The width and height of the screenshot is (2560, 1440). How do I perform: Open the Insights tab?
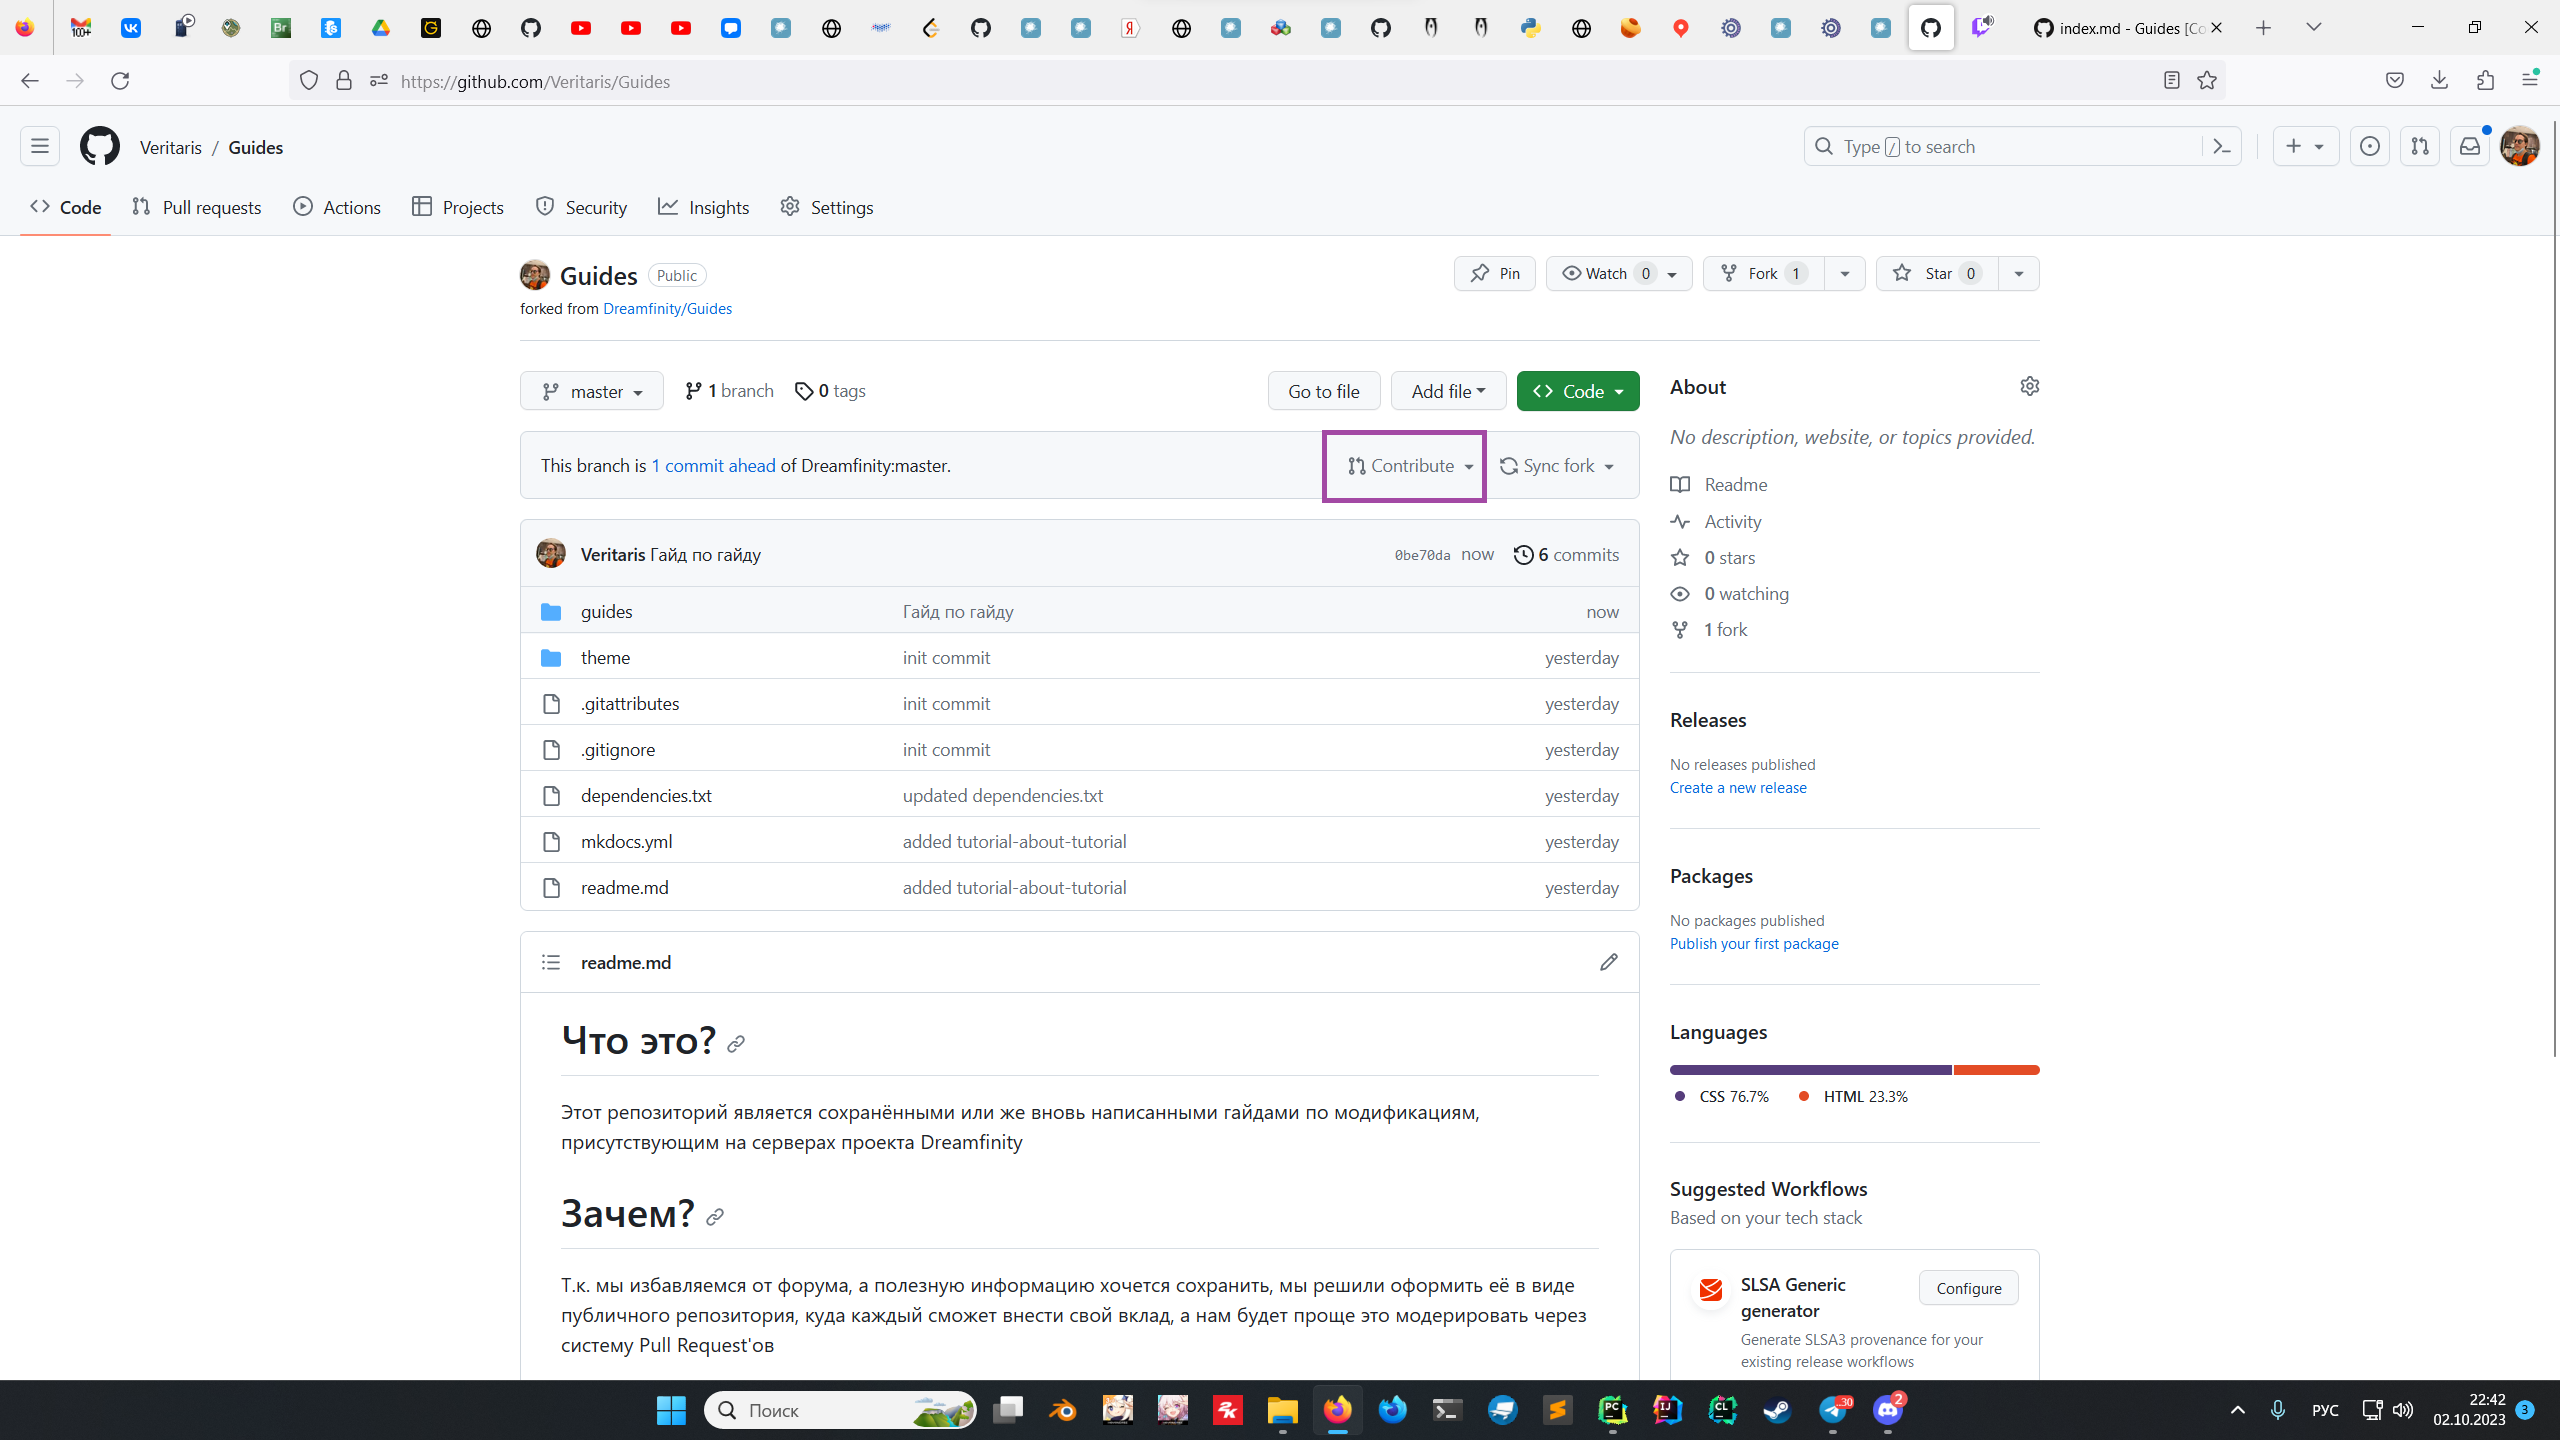pos(704,207)
